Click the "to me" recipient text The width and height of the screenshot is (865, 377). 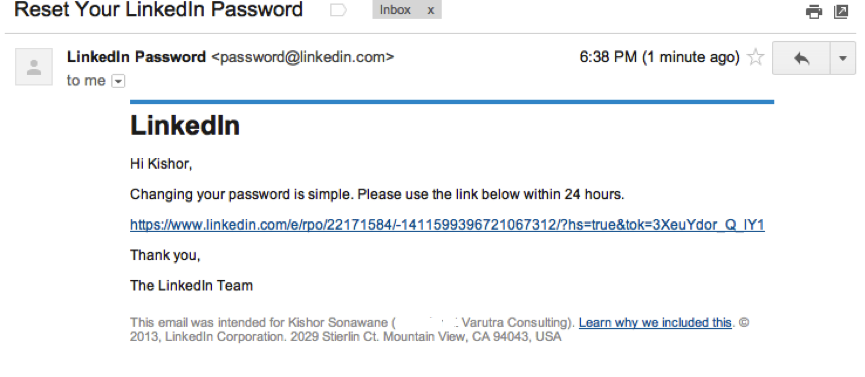[x=86, y=81]
